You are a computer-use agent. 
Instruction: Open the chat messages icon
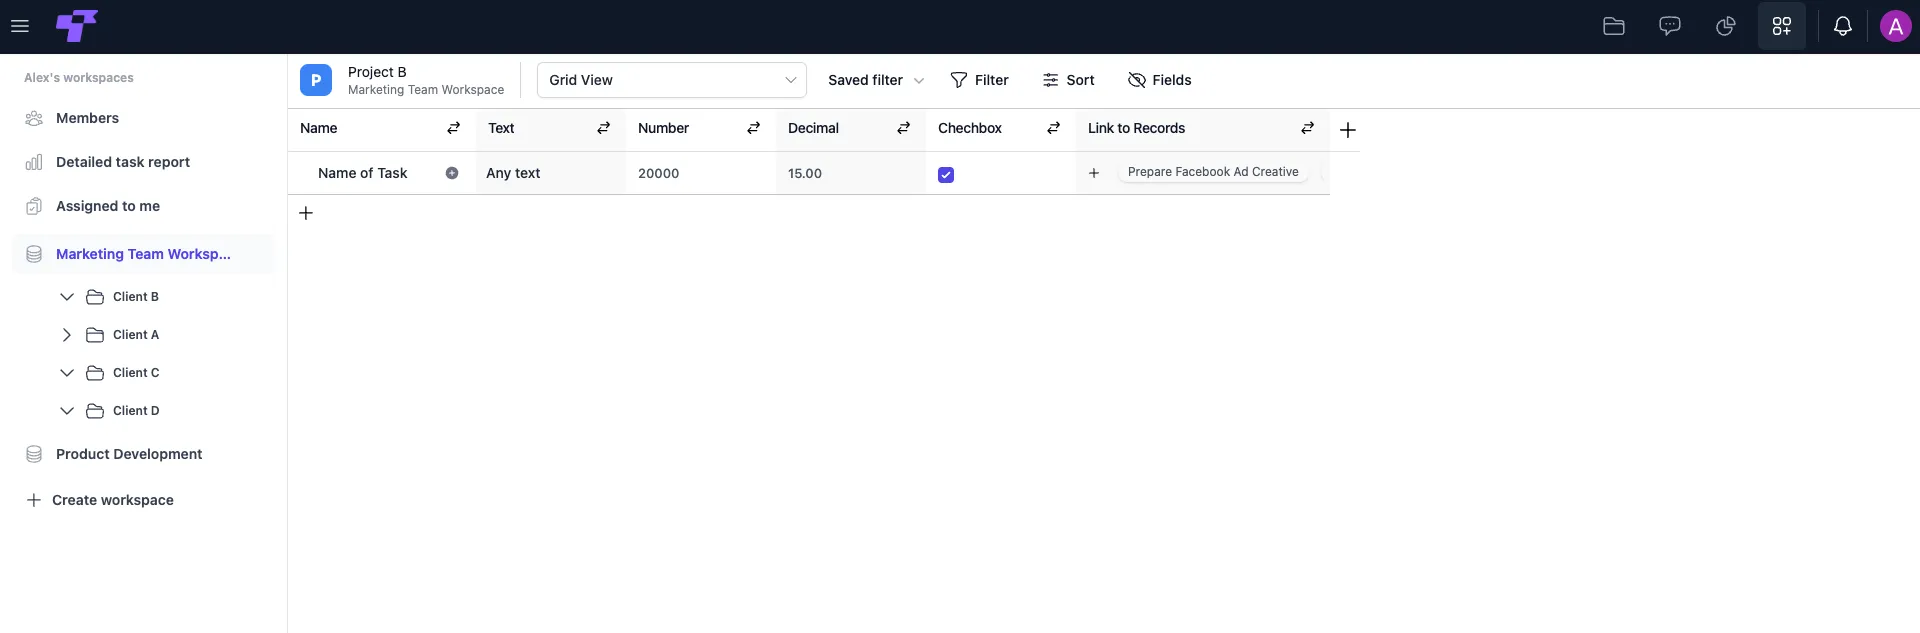tap(1670, 26)
